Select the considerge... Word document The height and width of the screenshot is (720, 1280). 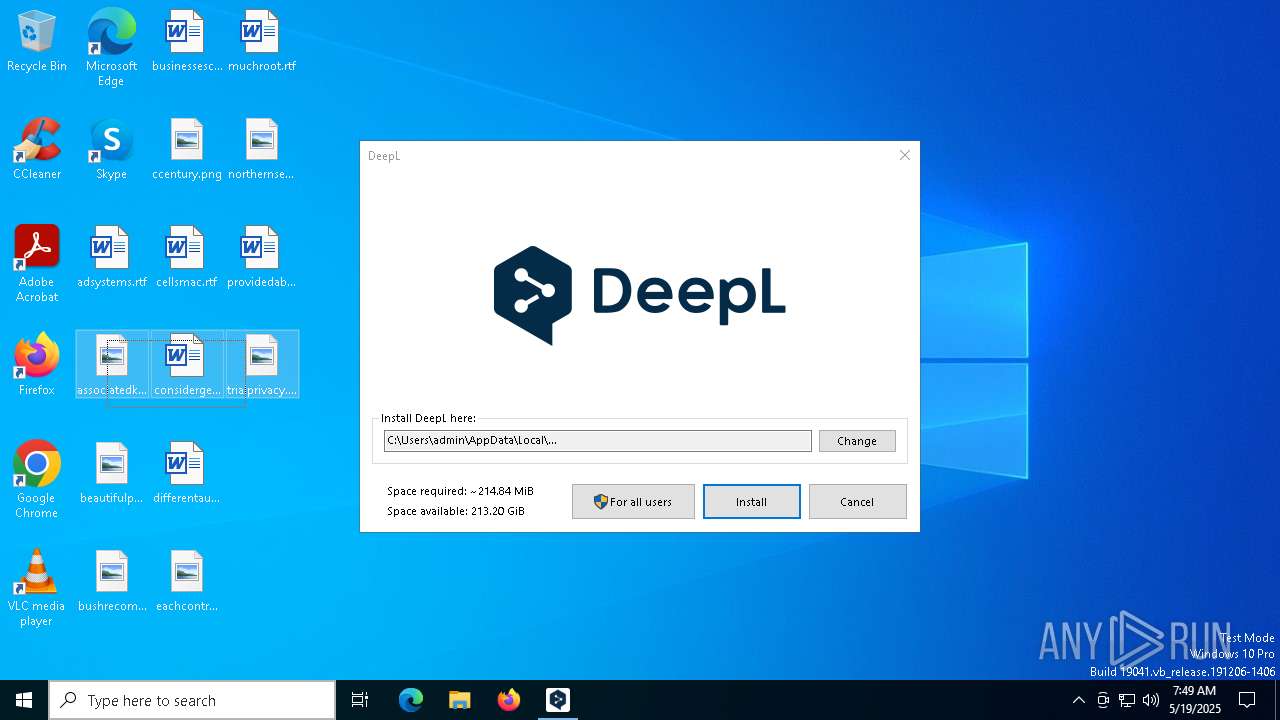pyautogui.click(x=187, y=365)
